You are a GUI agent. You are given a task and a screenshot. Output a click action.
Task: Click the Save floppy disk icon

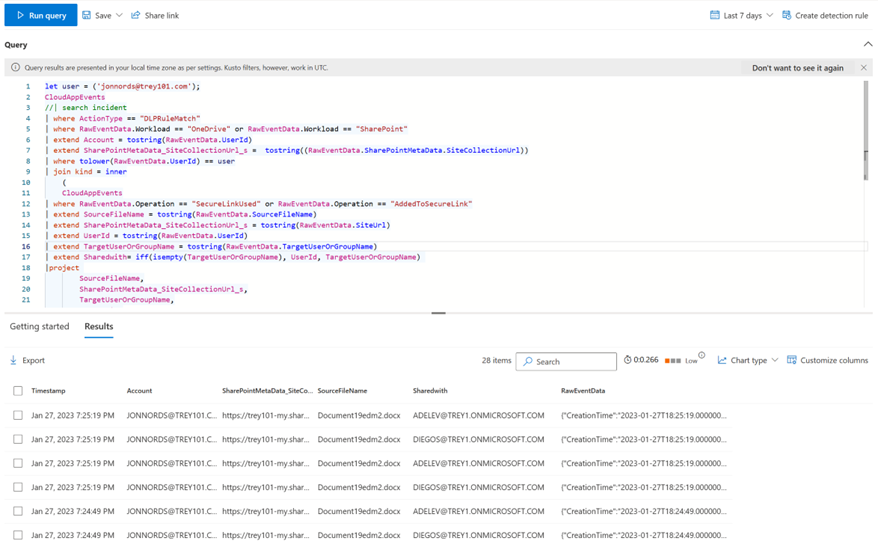[87, 16]
